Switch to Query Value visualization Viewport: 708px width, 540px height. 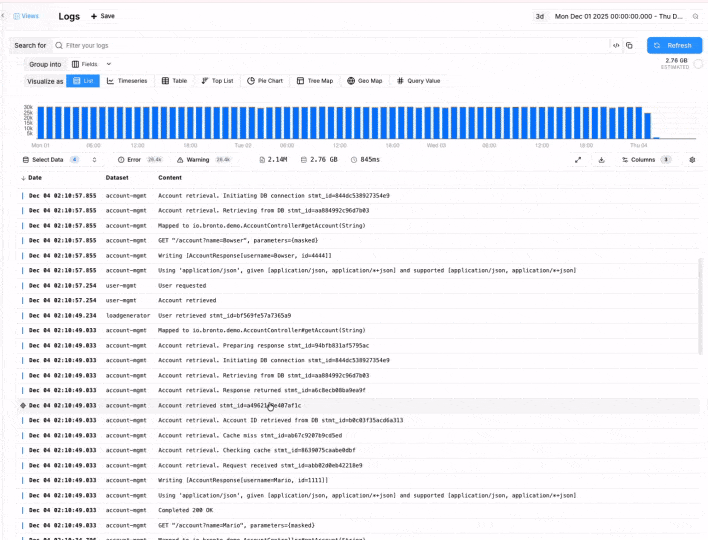tap(419, 81)
